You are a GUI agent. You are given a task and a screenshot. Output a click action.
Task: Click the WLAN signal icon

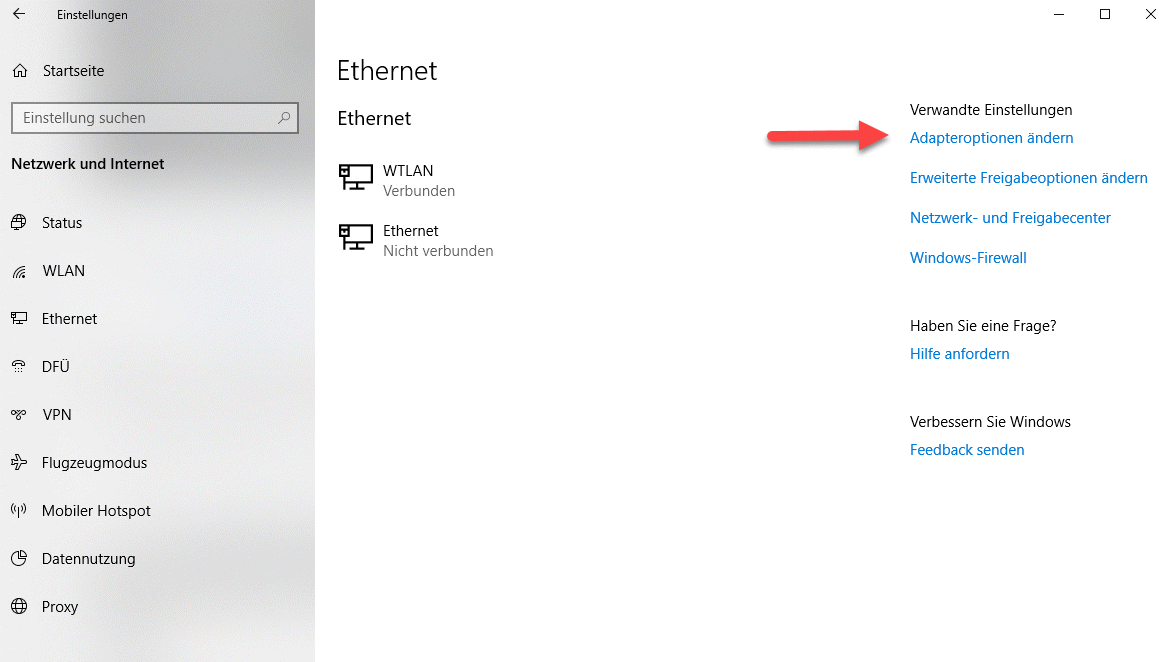click(x=19, y=271)
